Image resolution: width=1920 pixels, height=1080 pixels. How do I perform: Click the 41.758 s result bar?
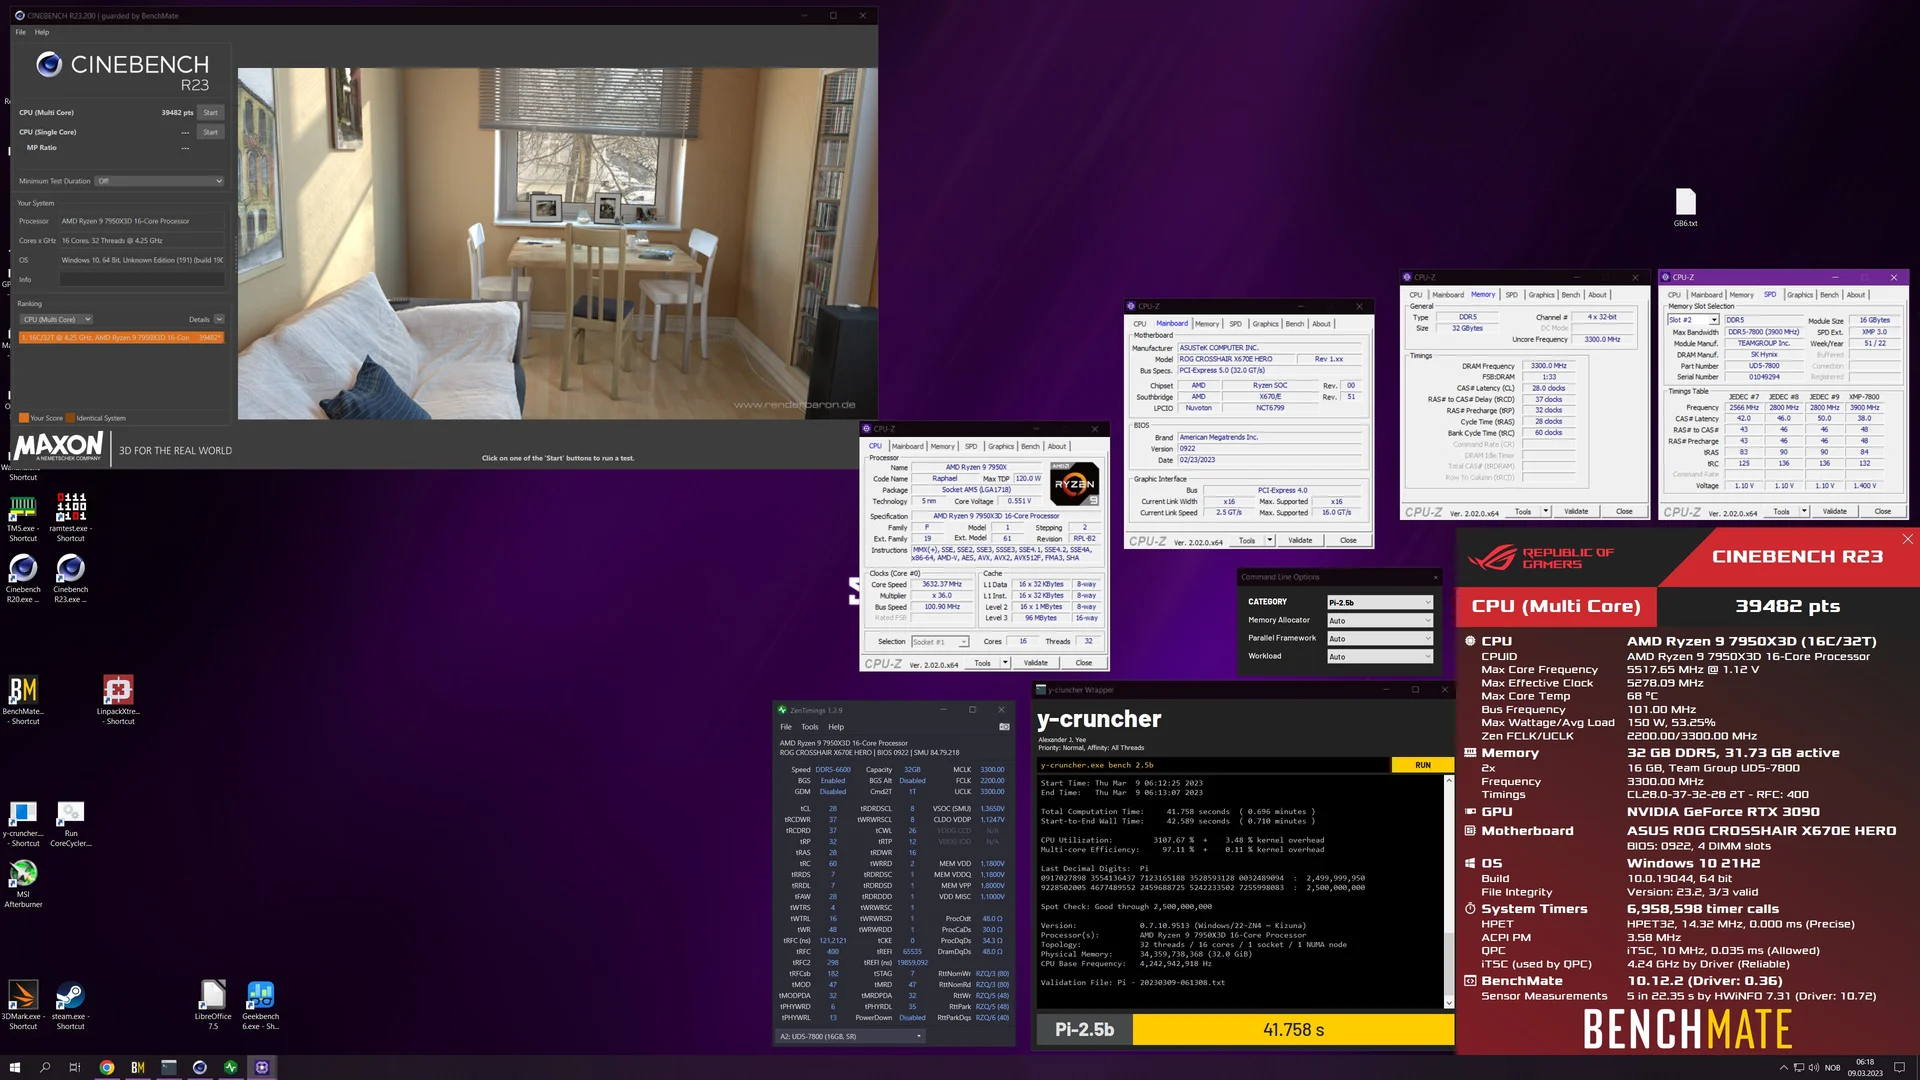[x=1293, y=1030]
